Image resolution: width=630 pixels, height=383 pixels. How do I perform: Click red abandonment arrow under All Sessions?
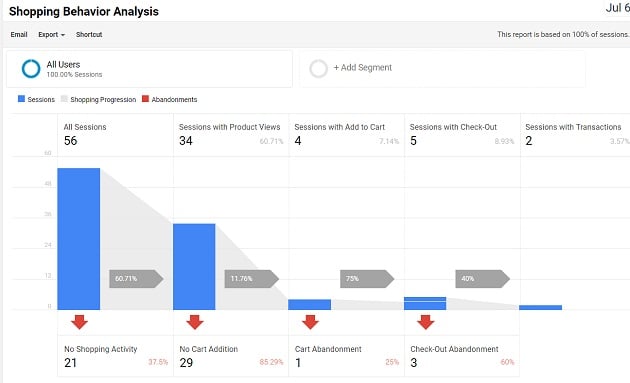(x=80, y=322)
